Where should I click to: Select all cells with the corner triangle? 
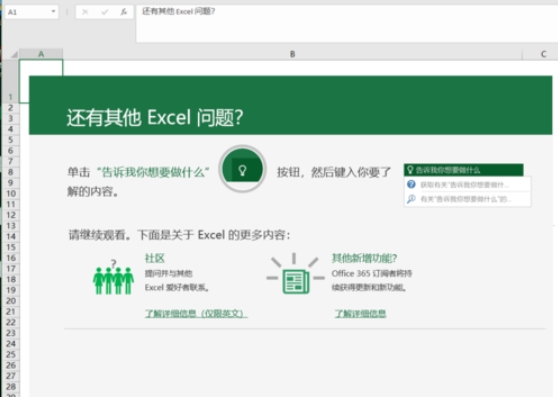pos(14,54)
